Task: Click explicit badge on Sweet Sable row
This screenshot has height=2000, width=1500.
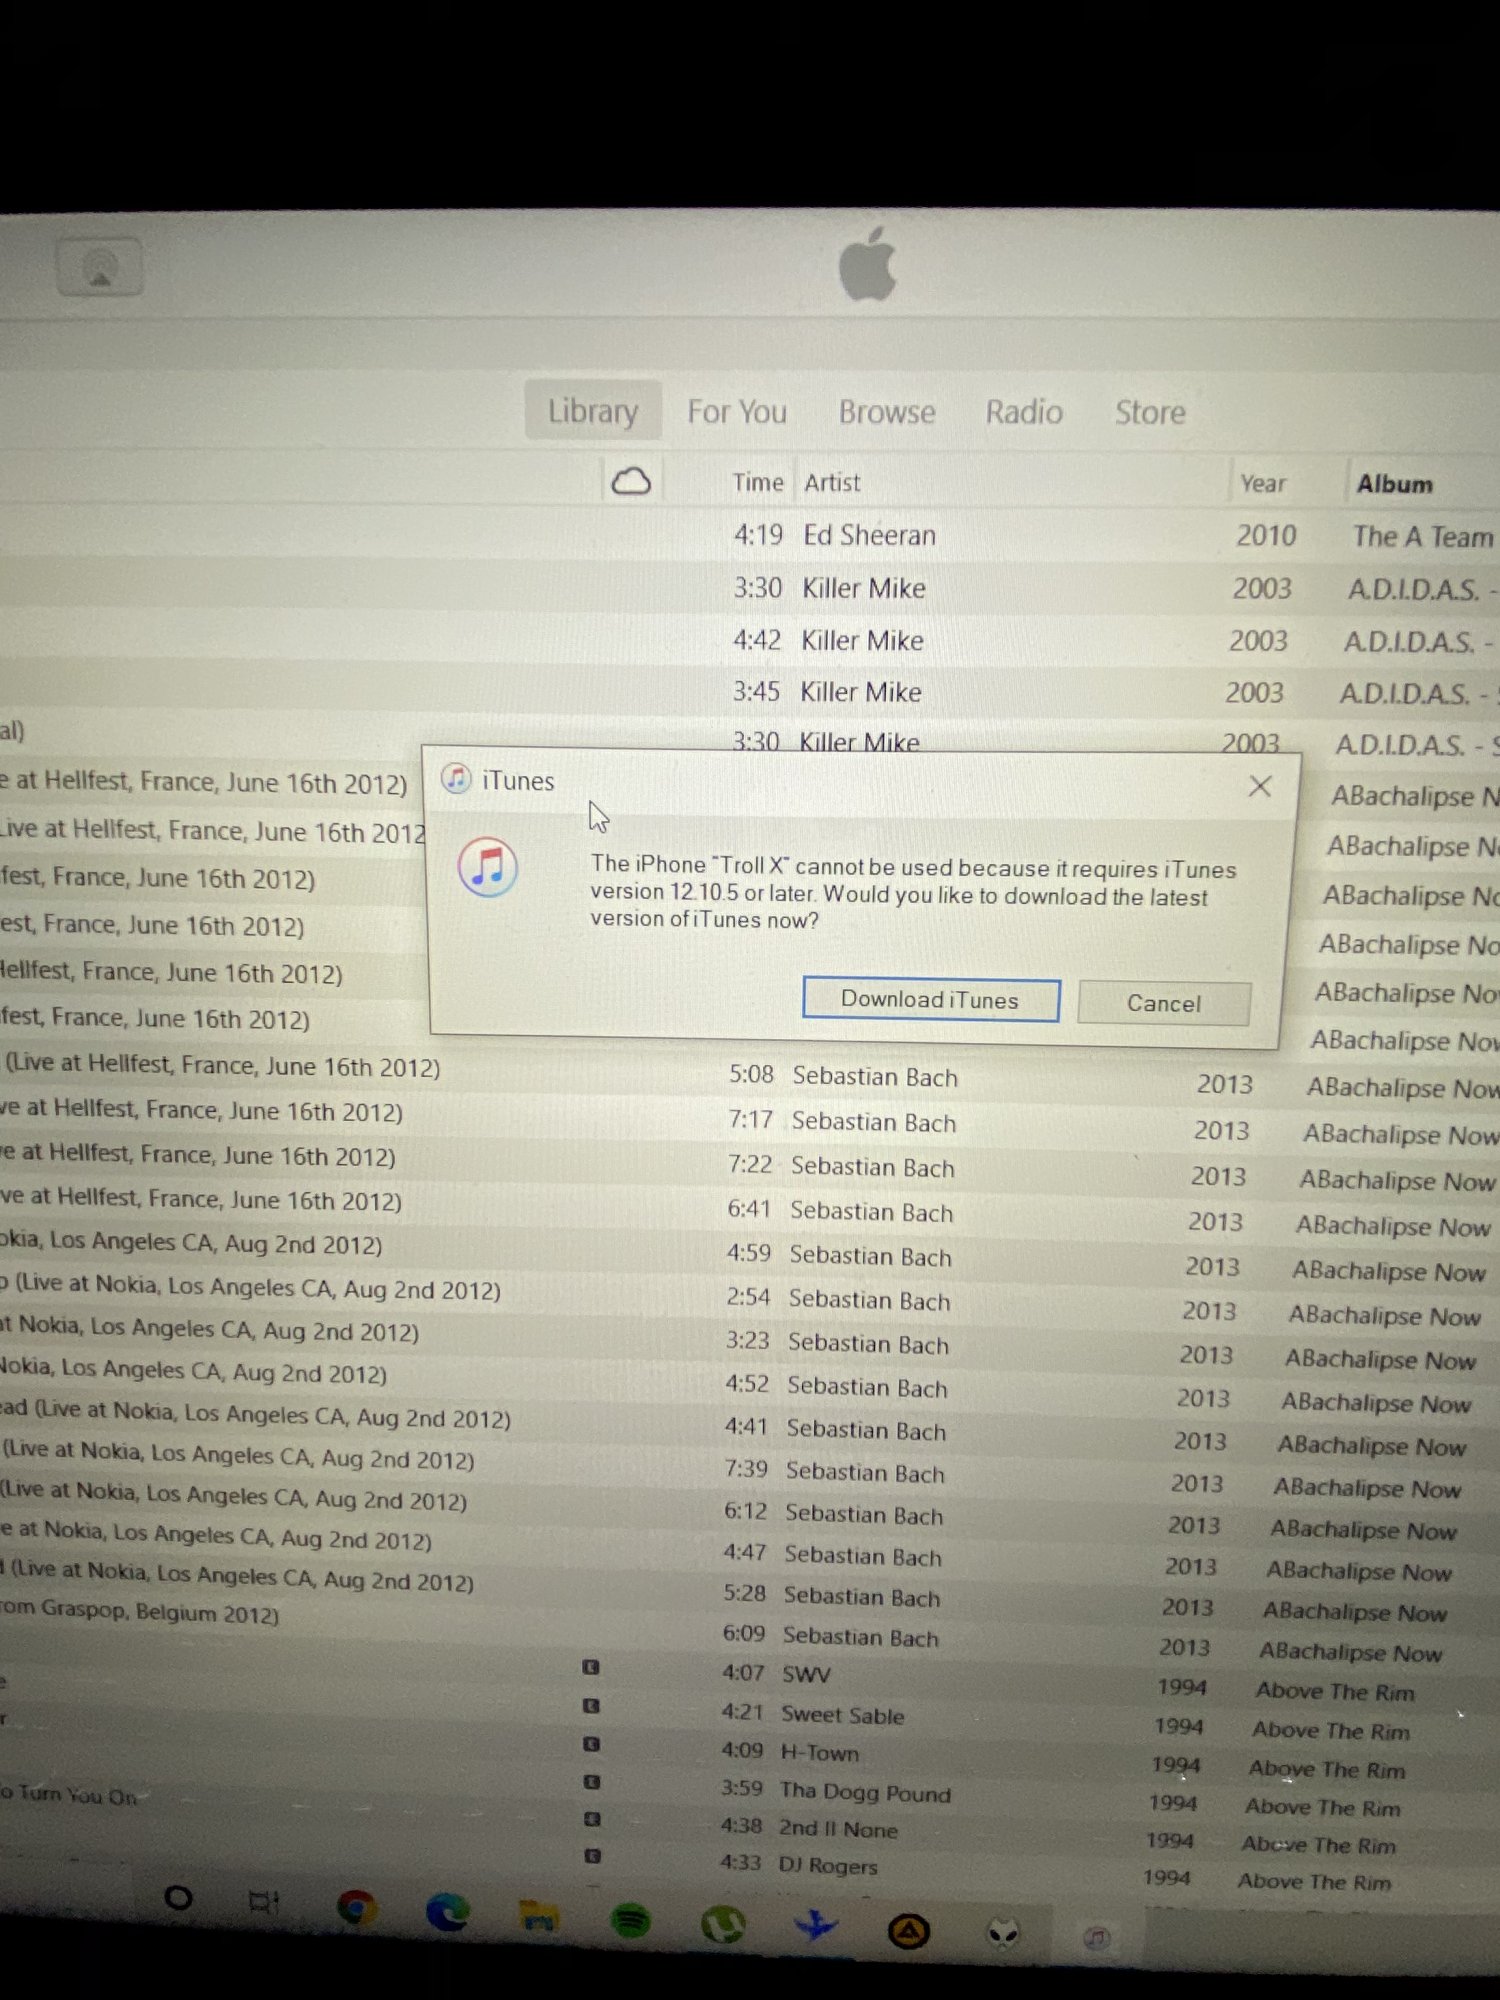Action: pyautogui.click(x=591, y=1706)
